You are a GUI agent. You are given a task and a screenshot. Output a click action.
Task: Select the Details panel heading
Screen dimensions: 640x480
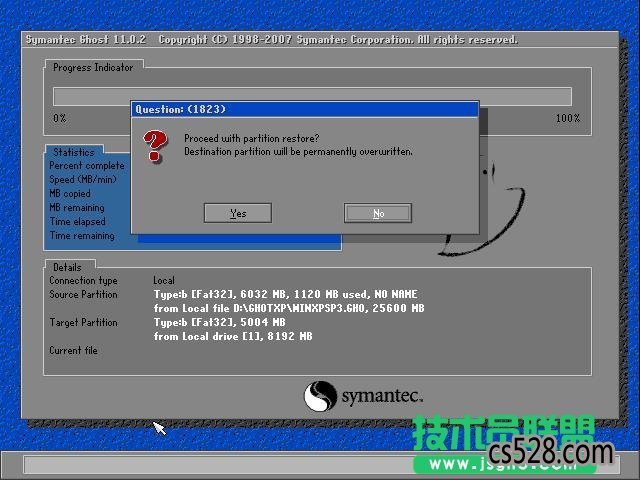click(67, 267)
